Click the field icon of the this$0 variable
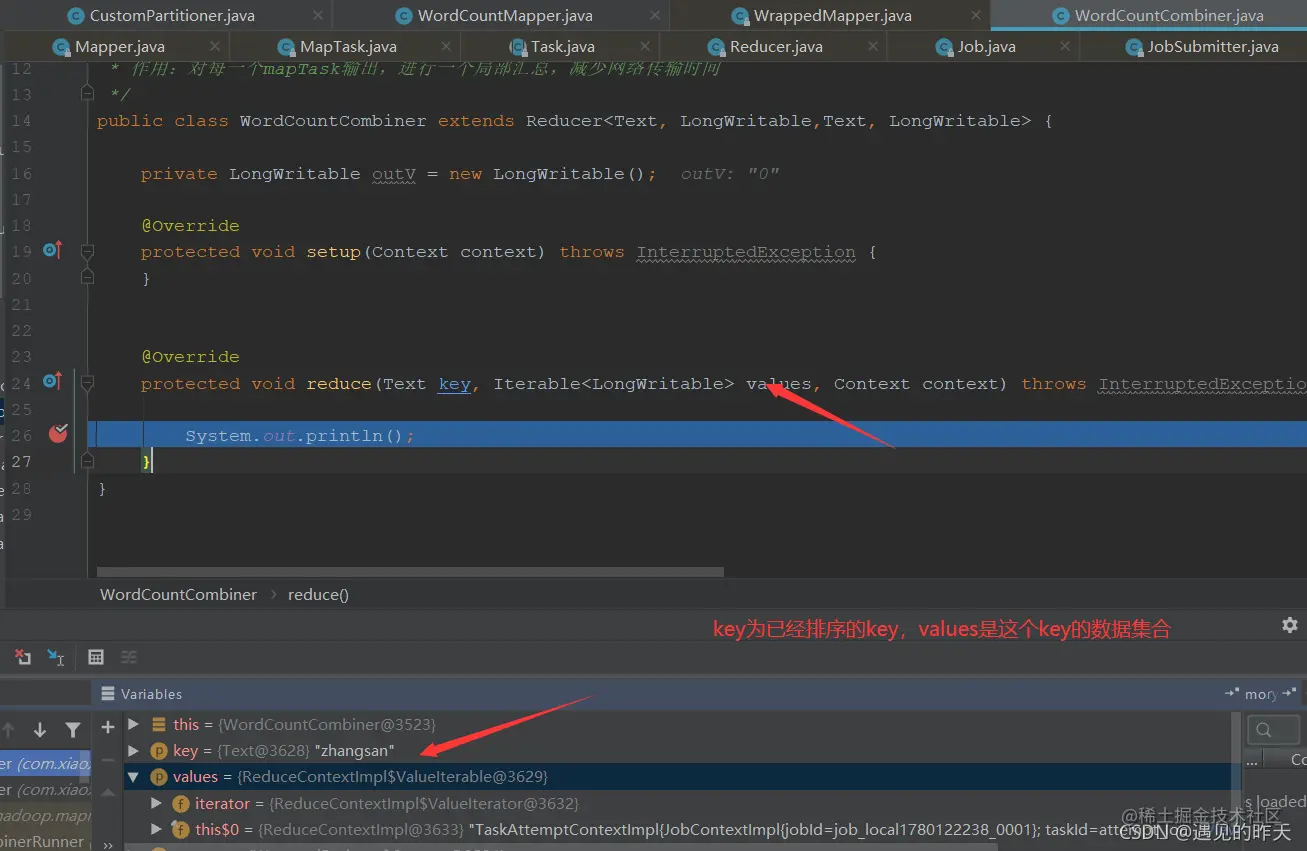The height and width of the screenshot is (851, 1307). [x=180, y=830]
